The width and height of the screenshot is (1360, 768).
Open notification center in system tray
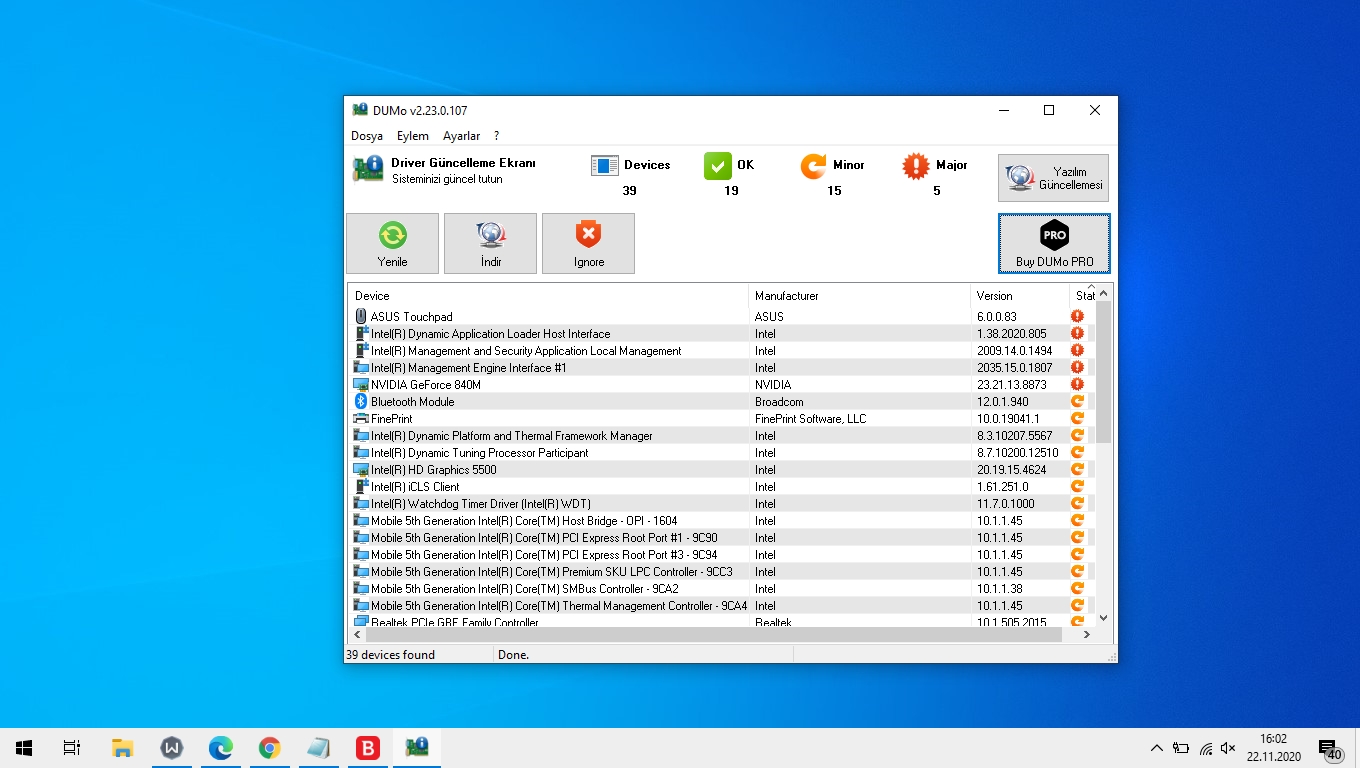(x=1330, y=749)
